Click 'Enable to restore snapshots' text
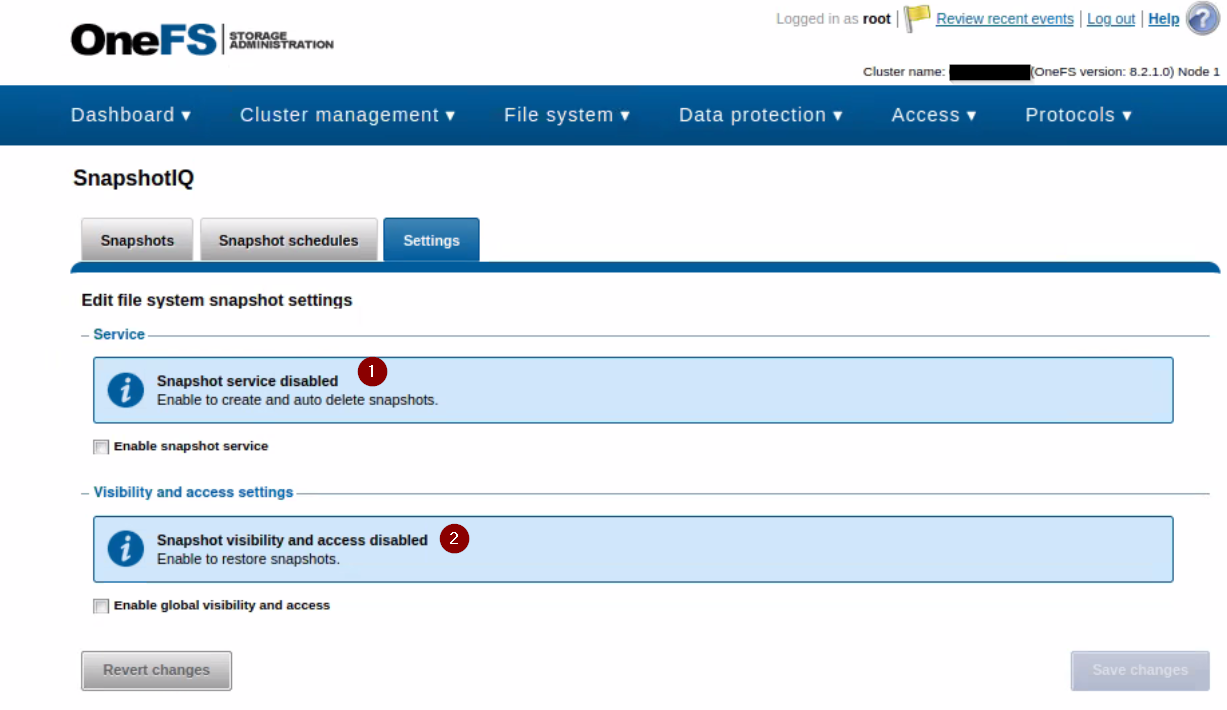Image resolution: width=1227 pixels, height=710 pixels. click(x=248, y=559)
